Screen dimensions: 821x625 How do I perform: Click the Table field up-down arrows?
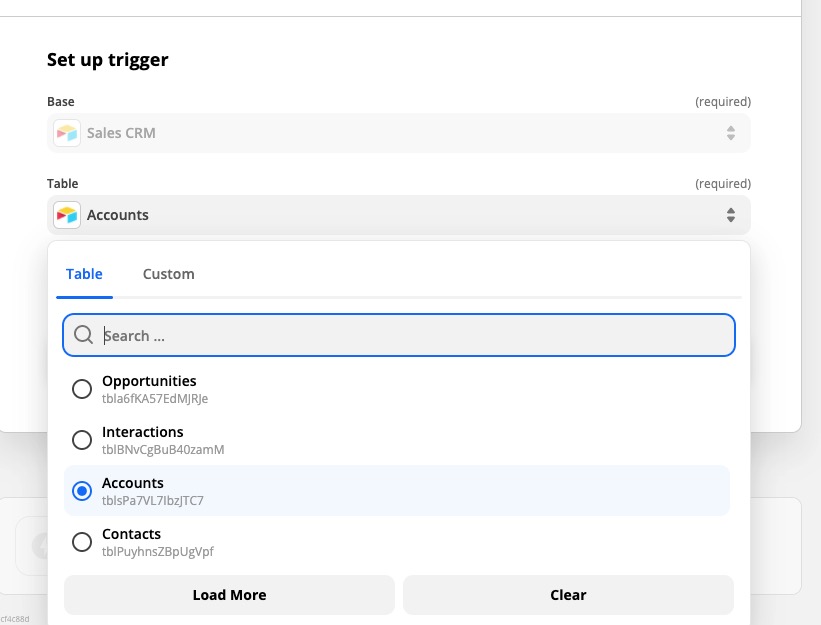(731, 215)
